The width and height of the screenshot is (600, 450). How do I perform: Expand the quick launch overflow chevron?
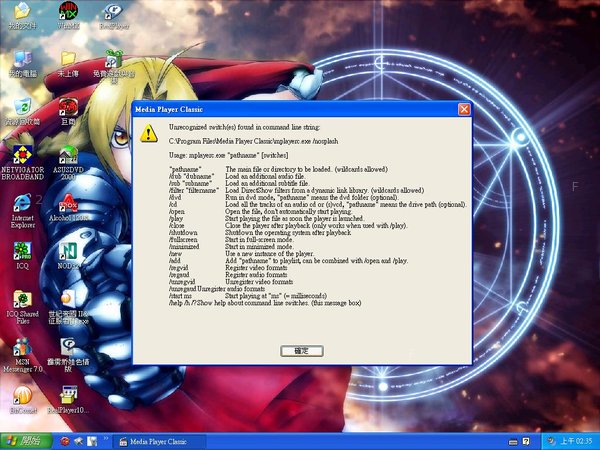click(106, 439)
